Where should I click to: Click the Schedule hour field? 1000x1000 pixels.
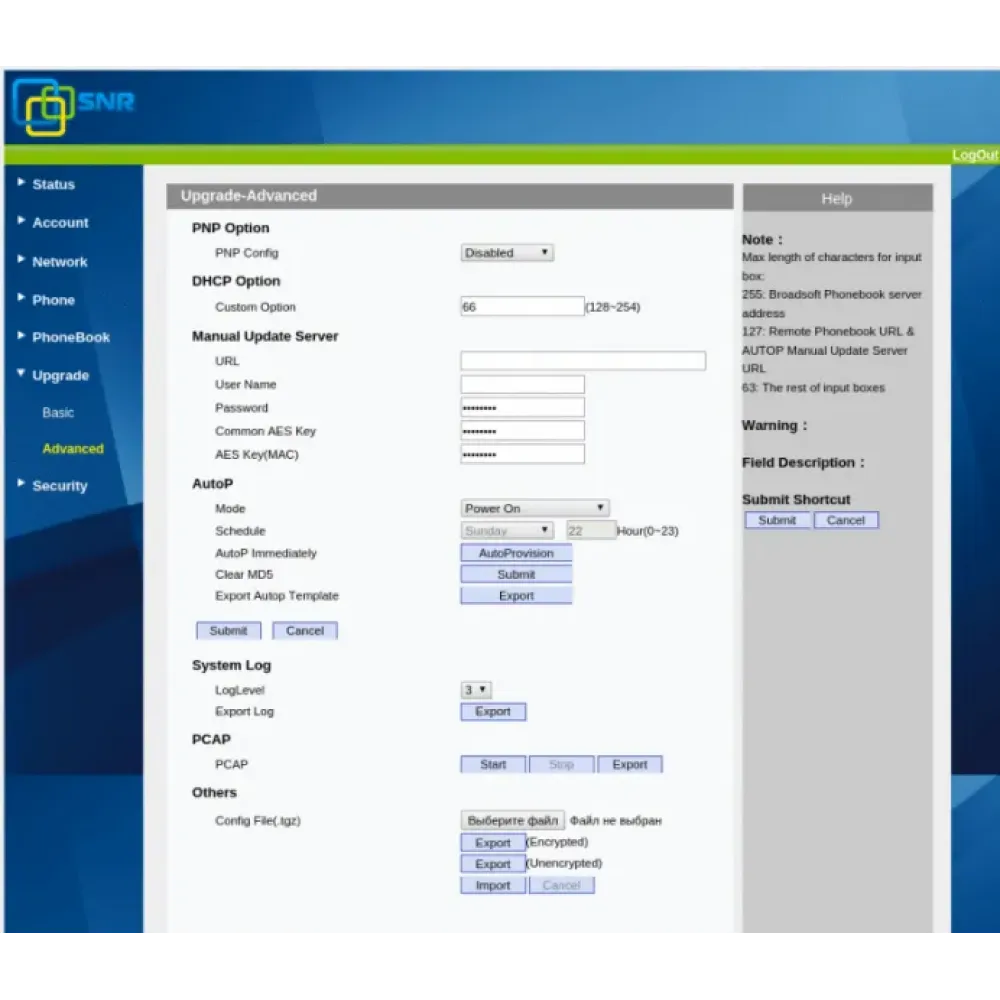591,531
